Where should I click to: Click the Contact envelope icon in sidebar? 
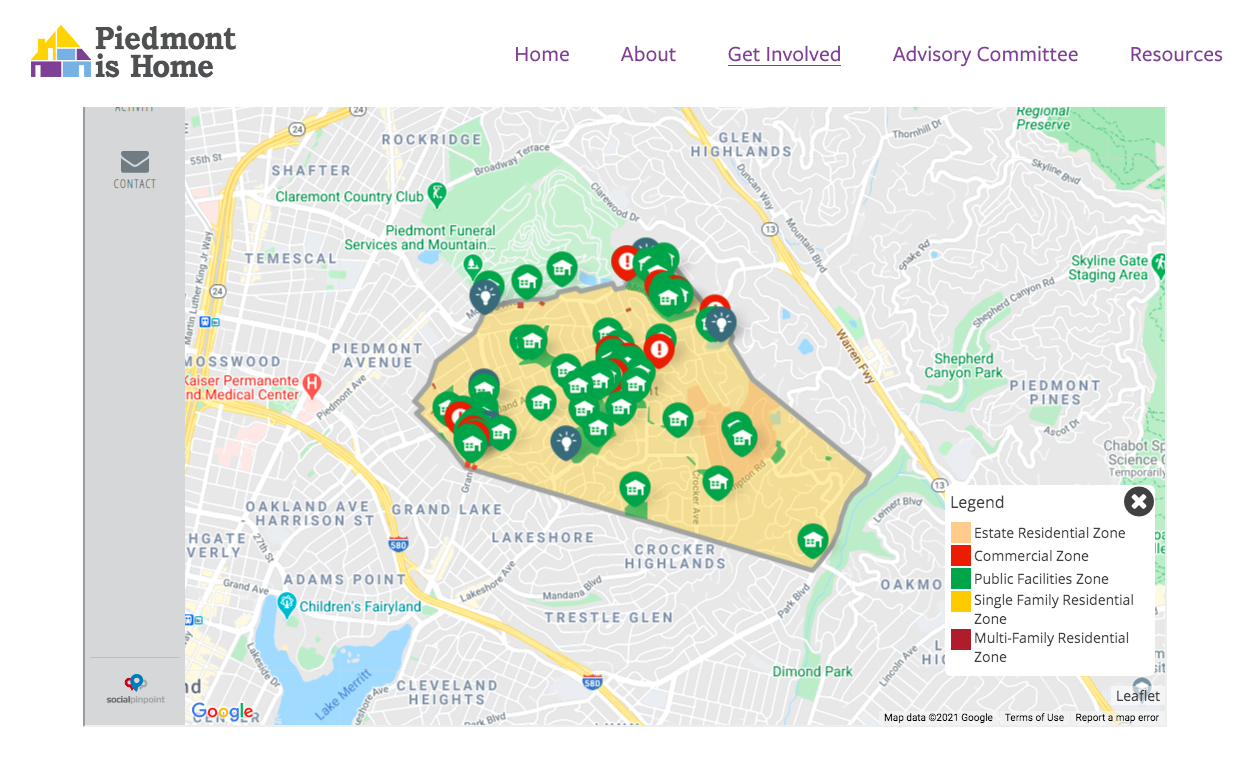click(x=134, y=162)
